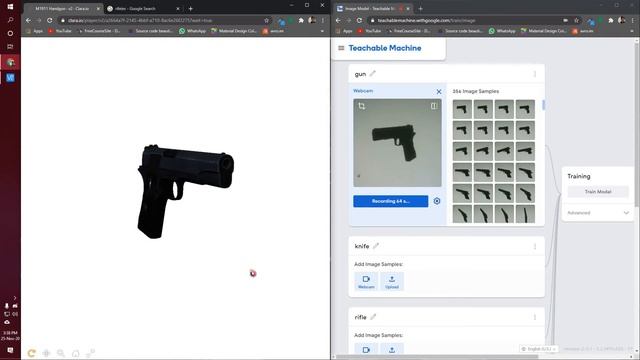The width and height of the screenshot is (640, 360).
Task: Click the Recording button
Action: 391,201
